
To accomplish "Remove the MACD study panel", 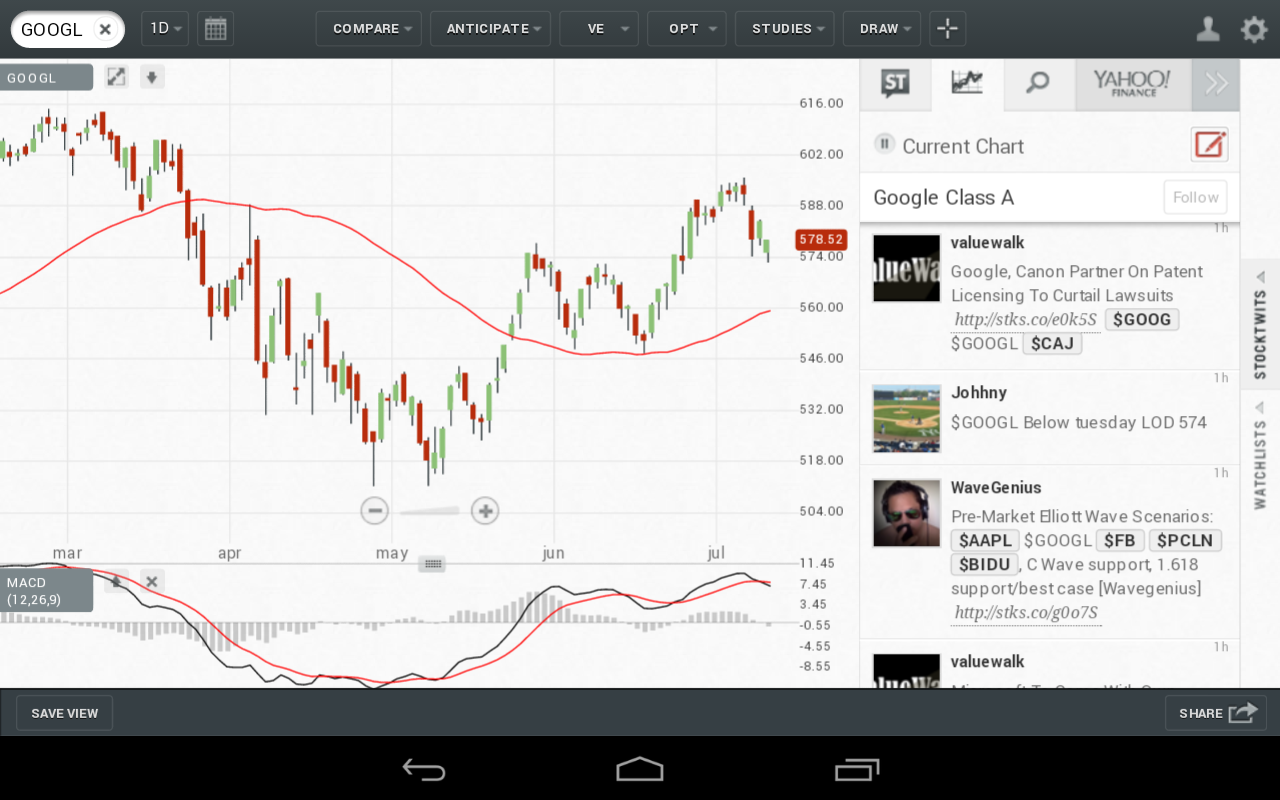I will pyautogui.click(x=151, y=581).
